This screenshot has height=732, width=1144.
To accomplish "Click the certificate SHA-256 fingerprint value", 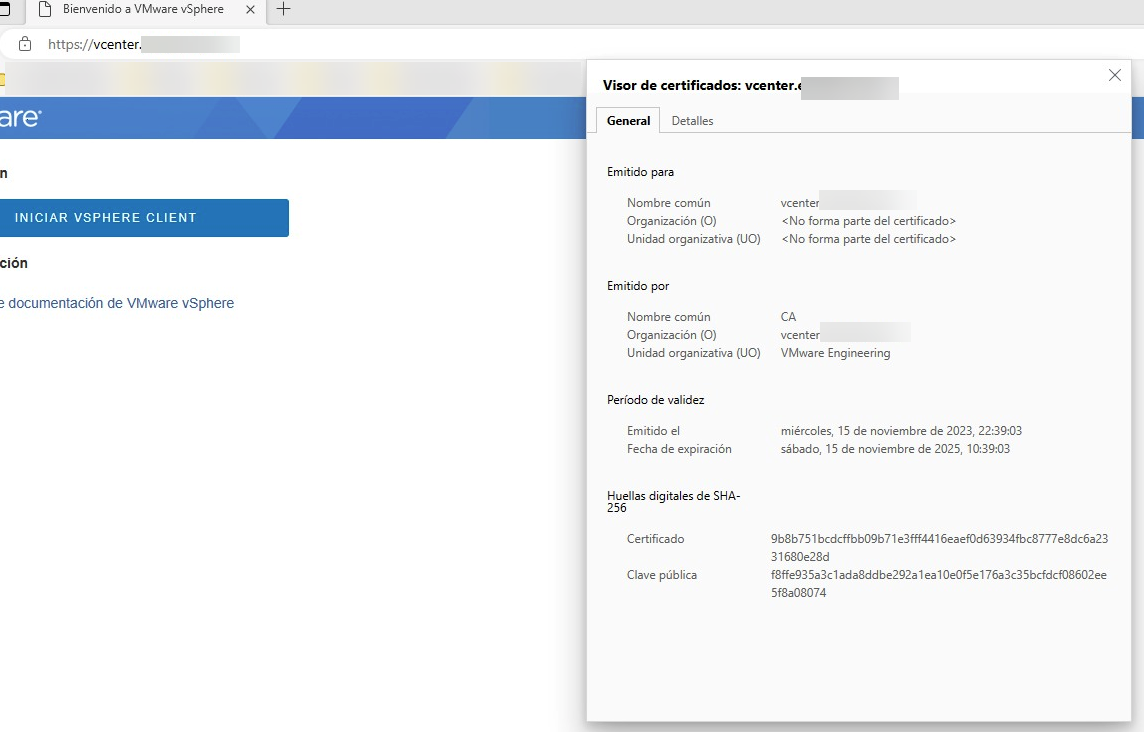I will click(x=939, y=547).
